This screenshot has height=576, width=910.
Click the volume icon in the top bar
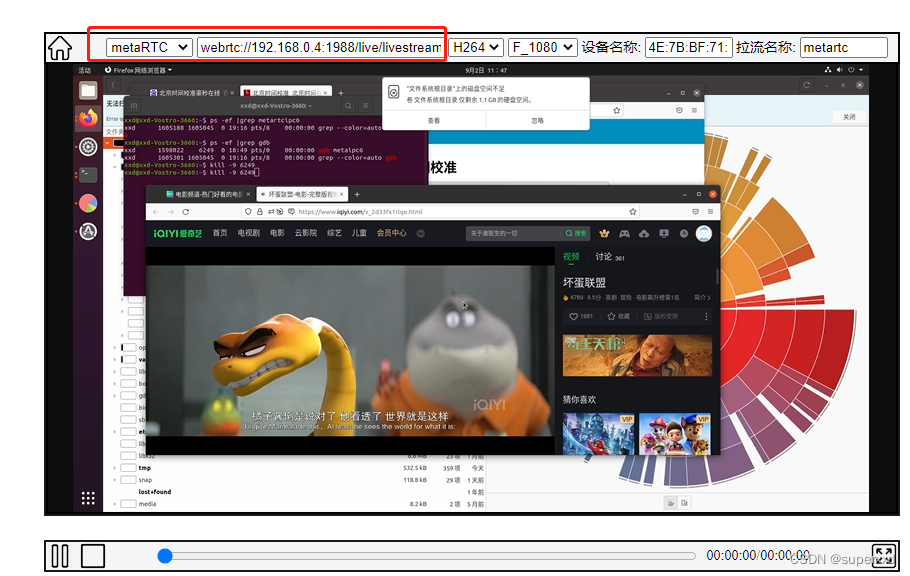[839, 70]
